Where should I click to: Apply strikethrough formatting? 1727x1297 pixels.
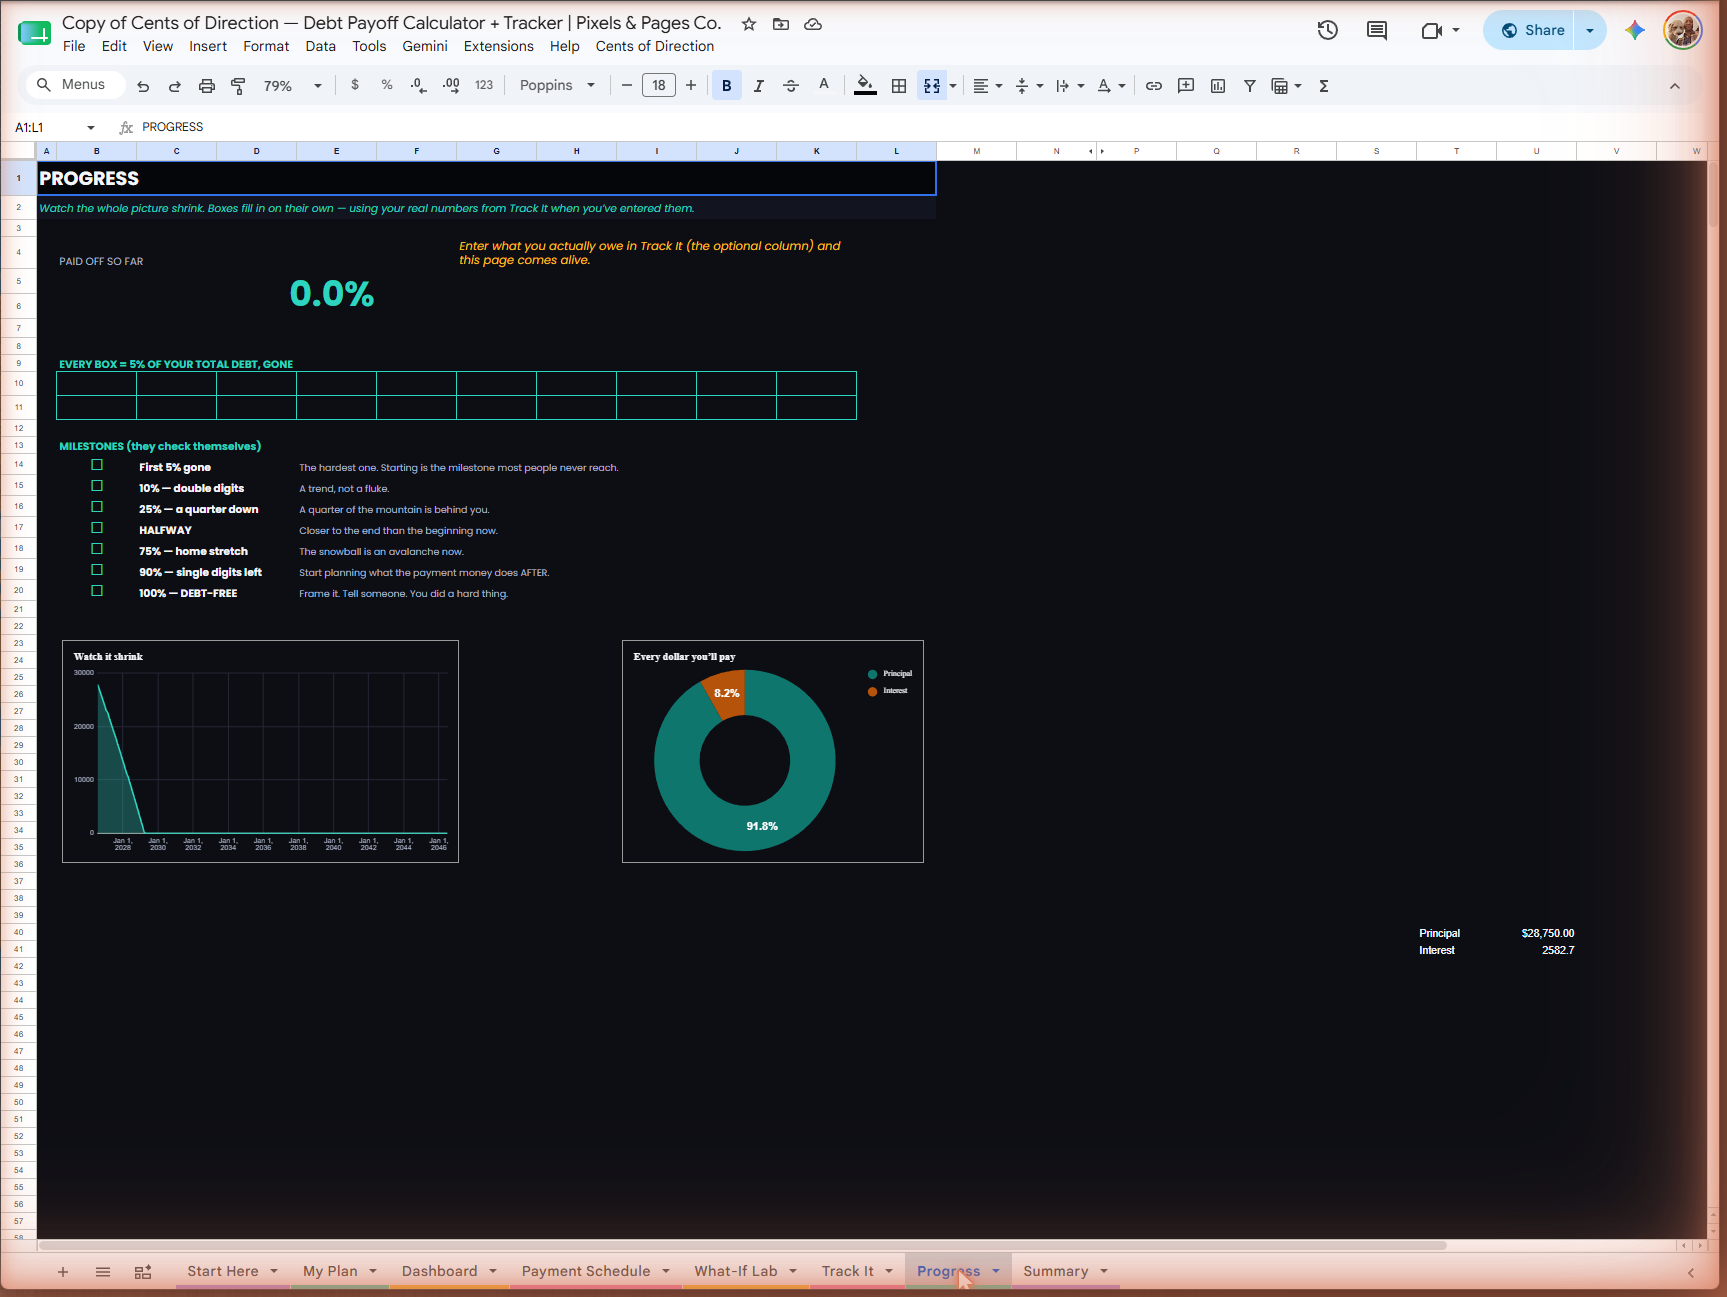pos(791,86)
